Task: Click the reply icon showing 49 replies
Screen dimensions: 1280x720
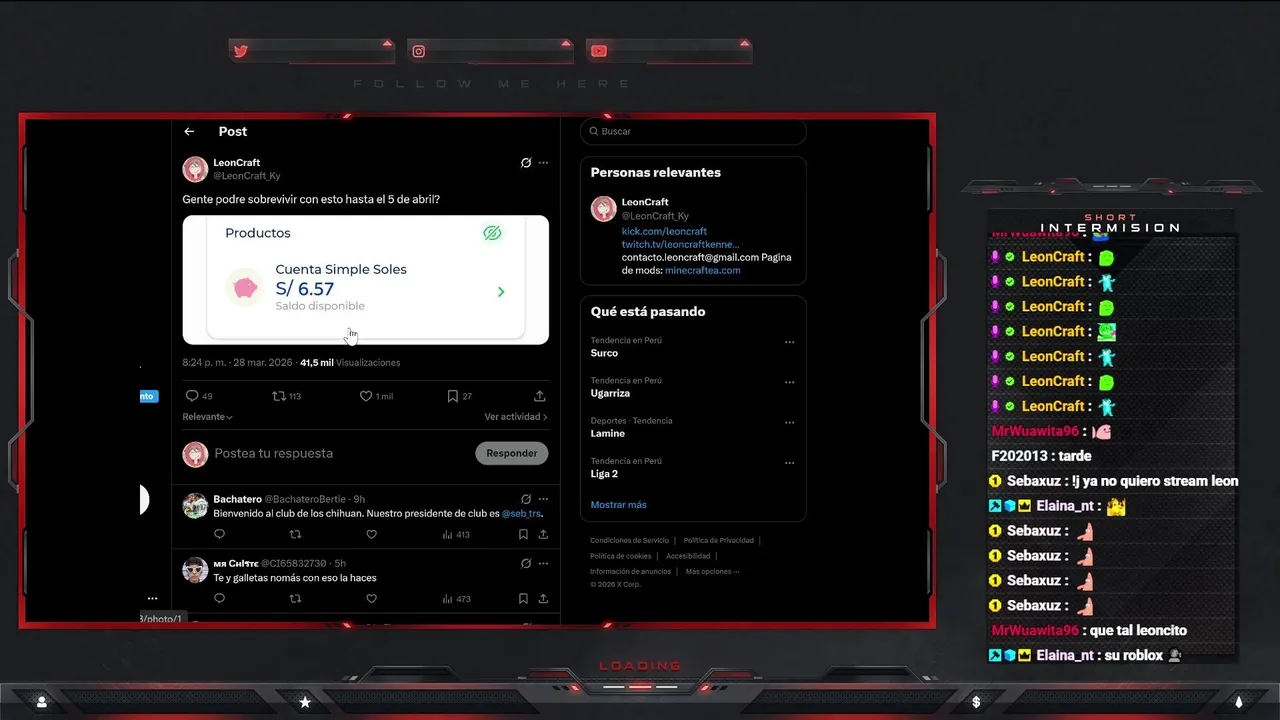Action: click(x=192, y=396)
